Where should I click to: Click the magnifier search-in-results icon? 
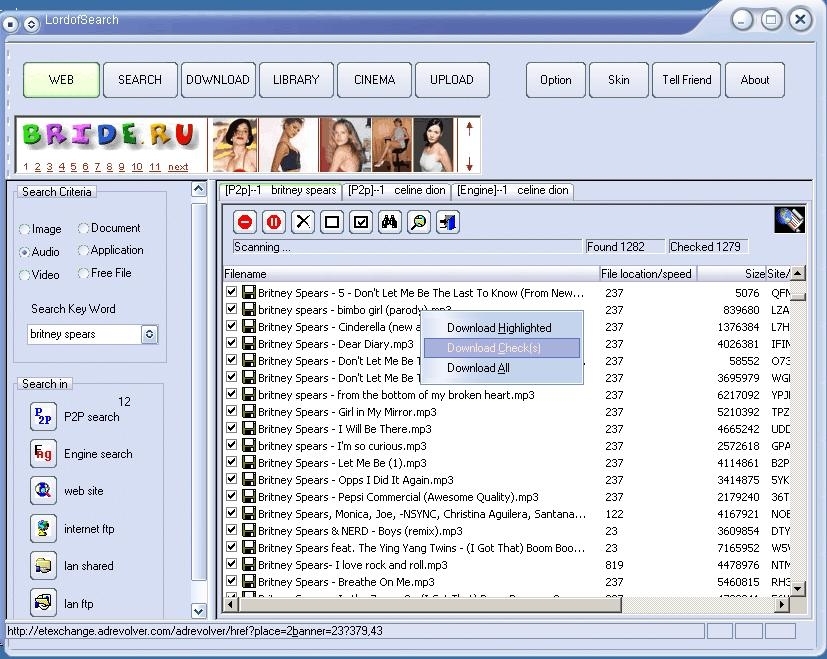(x=419, y=222)
